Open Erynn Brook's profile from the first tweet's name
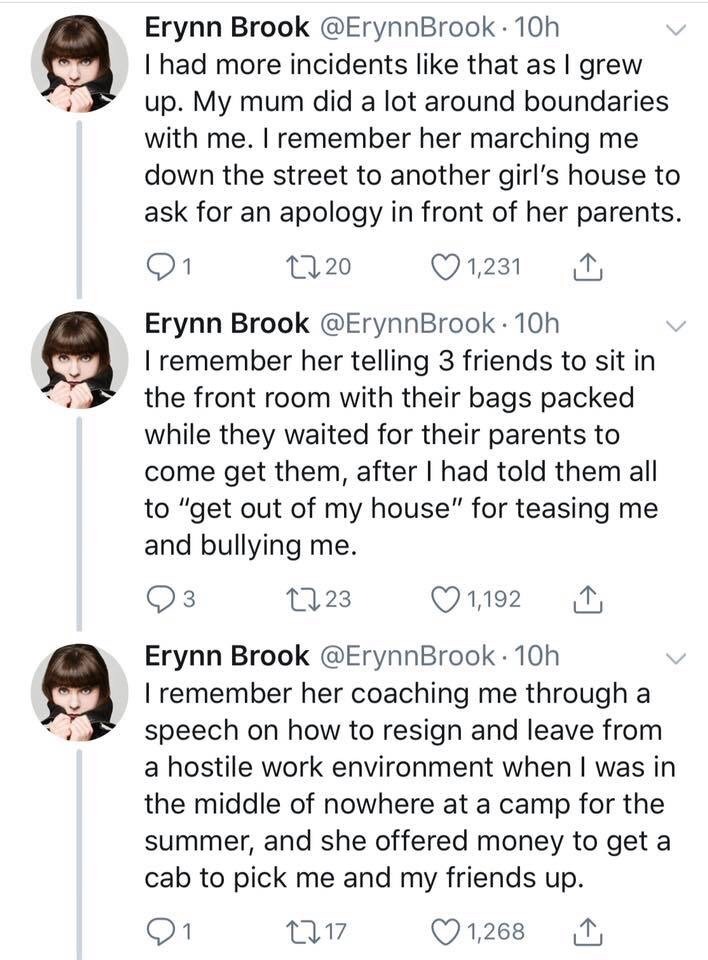The height and width of the screenshot is (960, 708). pos(227,27)
